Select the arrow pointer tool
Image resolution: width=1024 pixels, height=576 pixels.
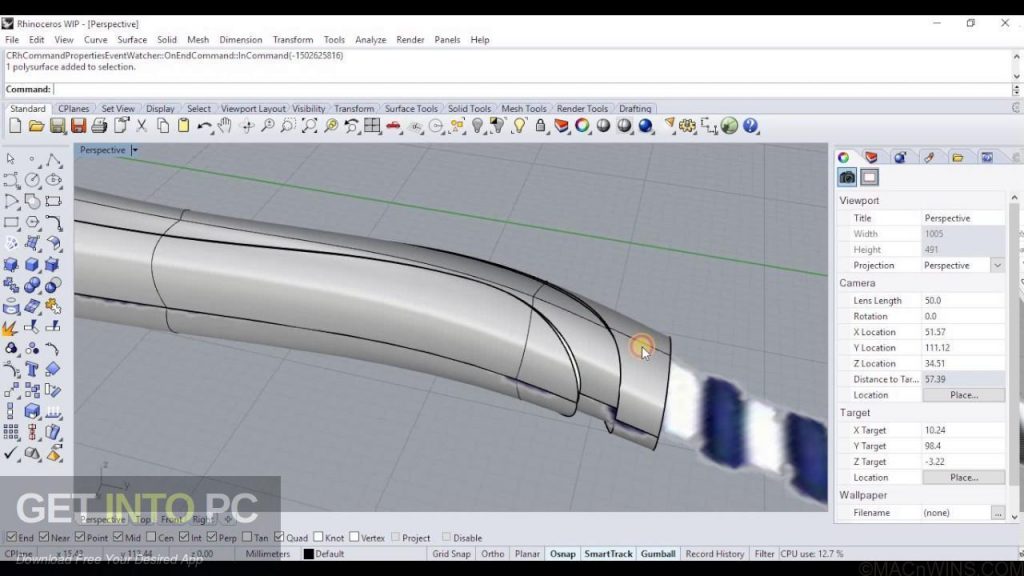[11, 159]
